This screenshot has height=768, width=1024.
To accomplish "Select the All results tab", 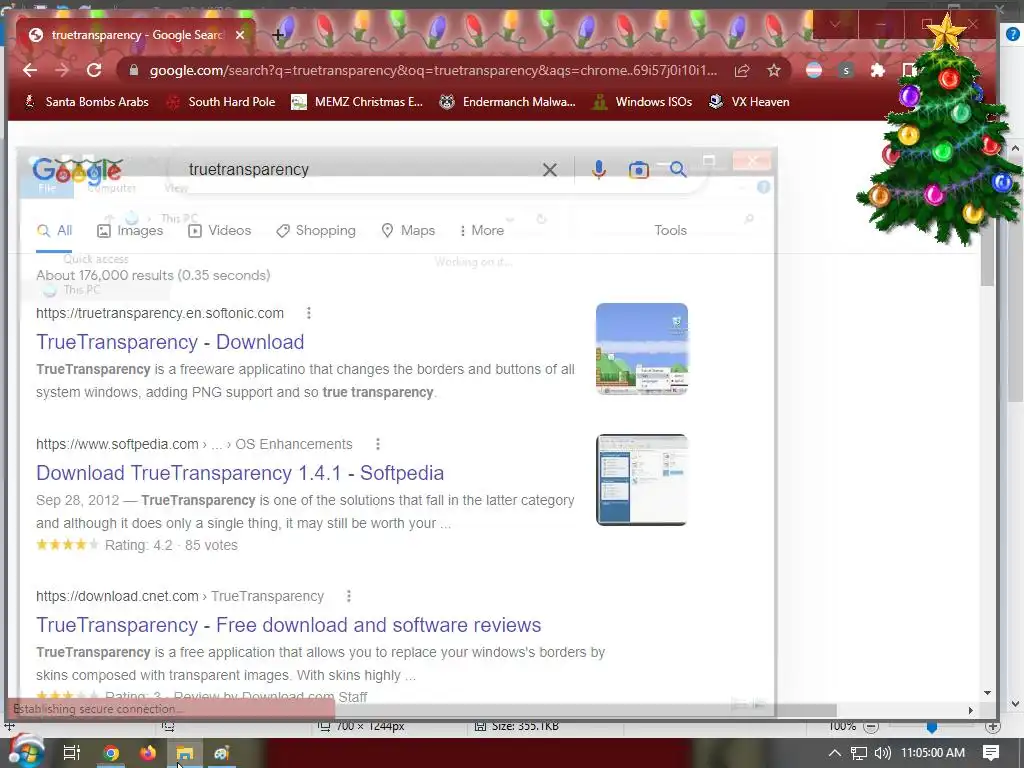I will pyautogui.click(x=54, y=231).
